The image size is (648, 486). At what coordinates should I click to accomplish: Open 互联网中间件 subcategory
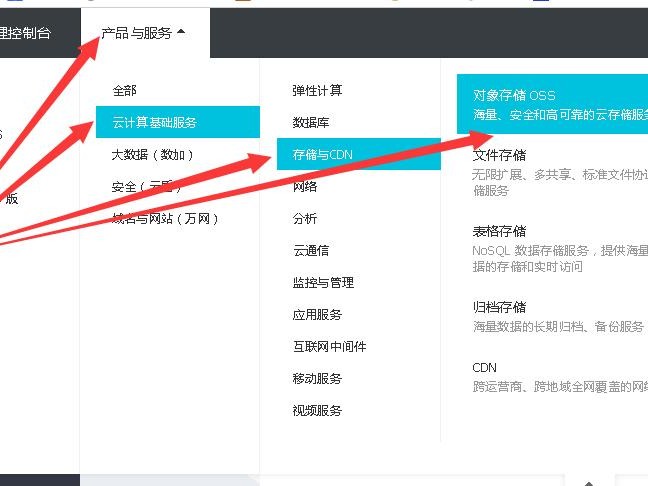click(329, 346)
